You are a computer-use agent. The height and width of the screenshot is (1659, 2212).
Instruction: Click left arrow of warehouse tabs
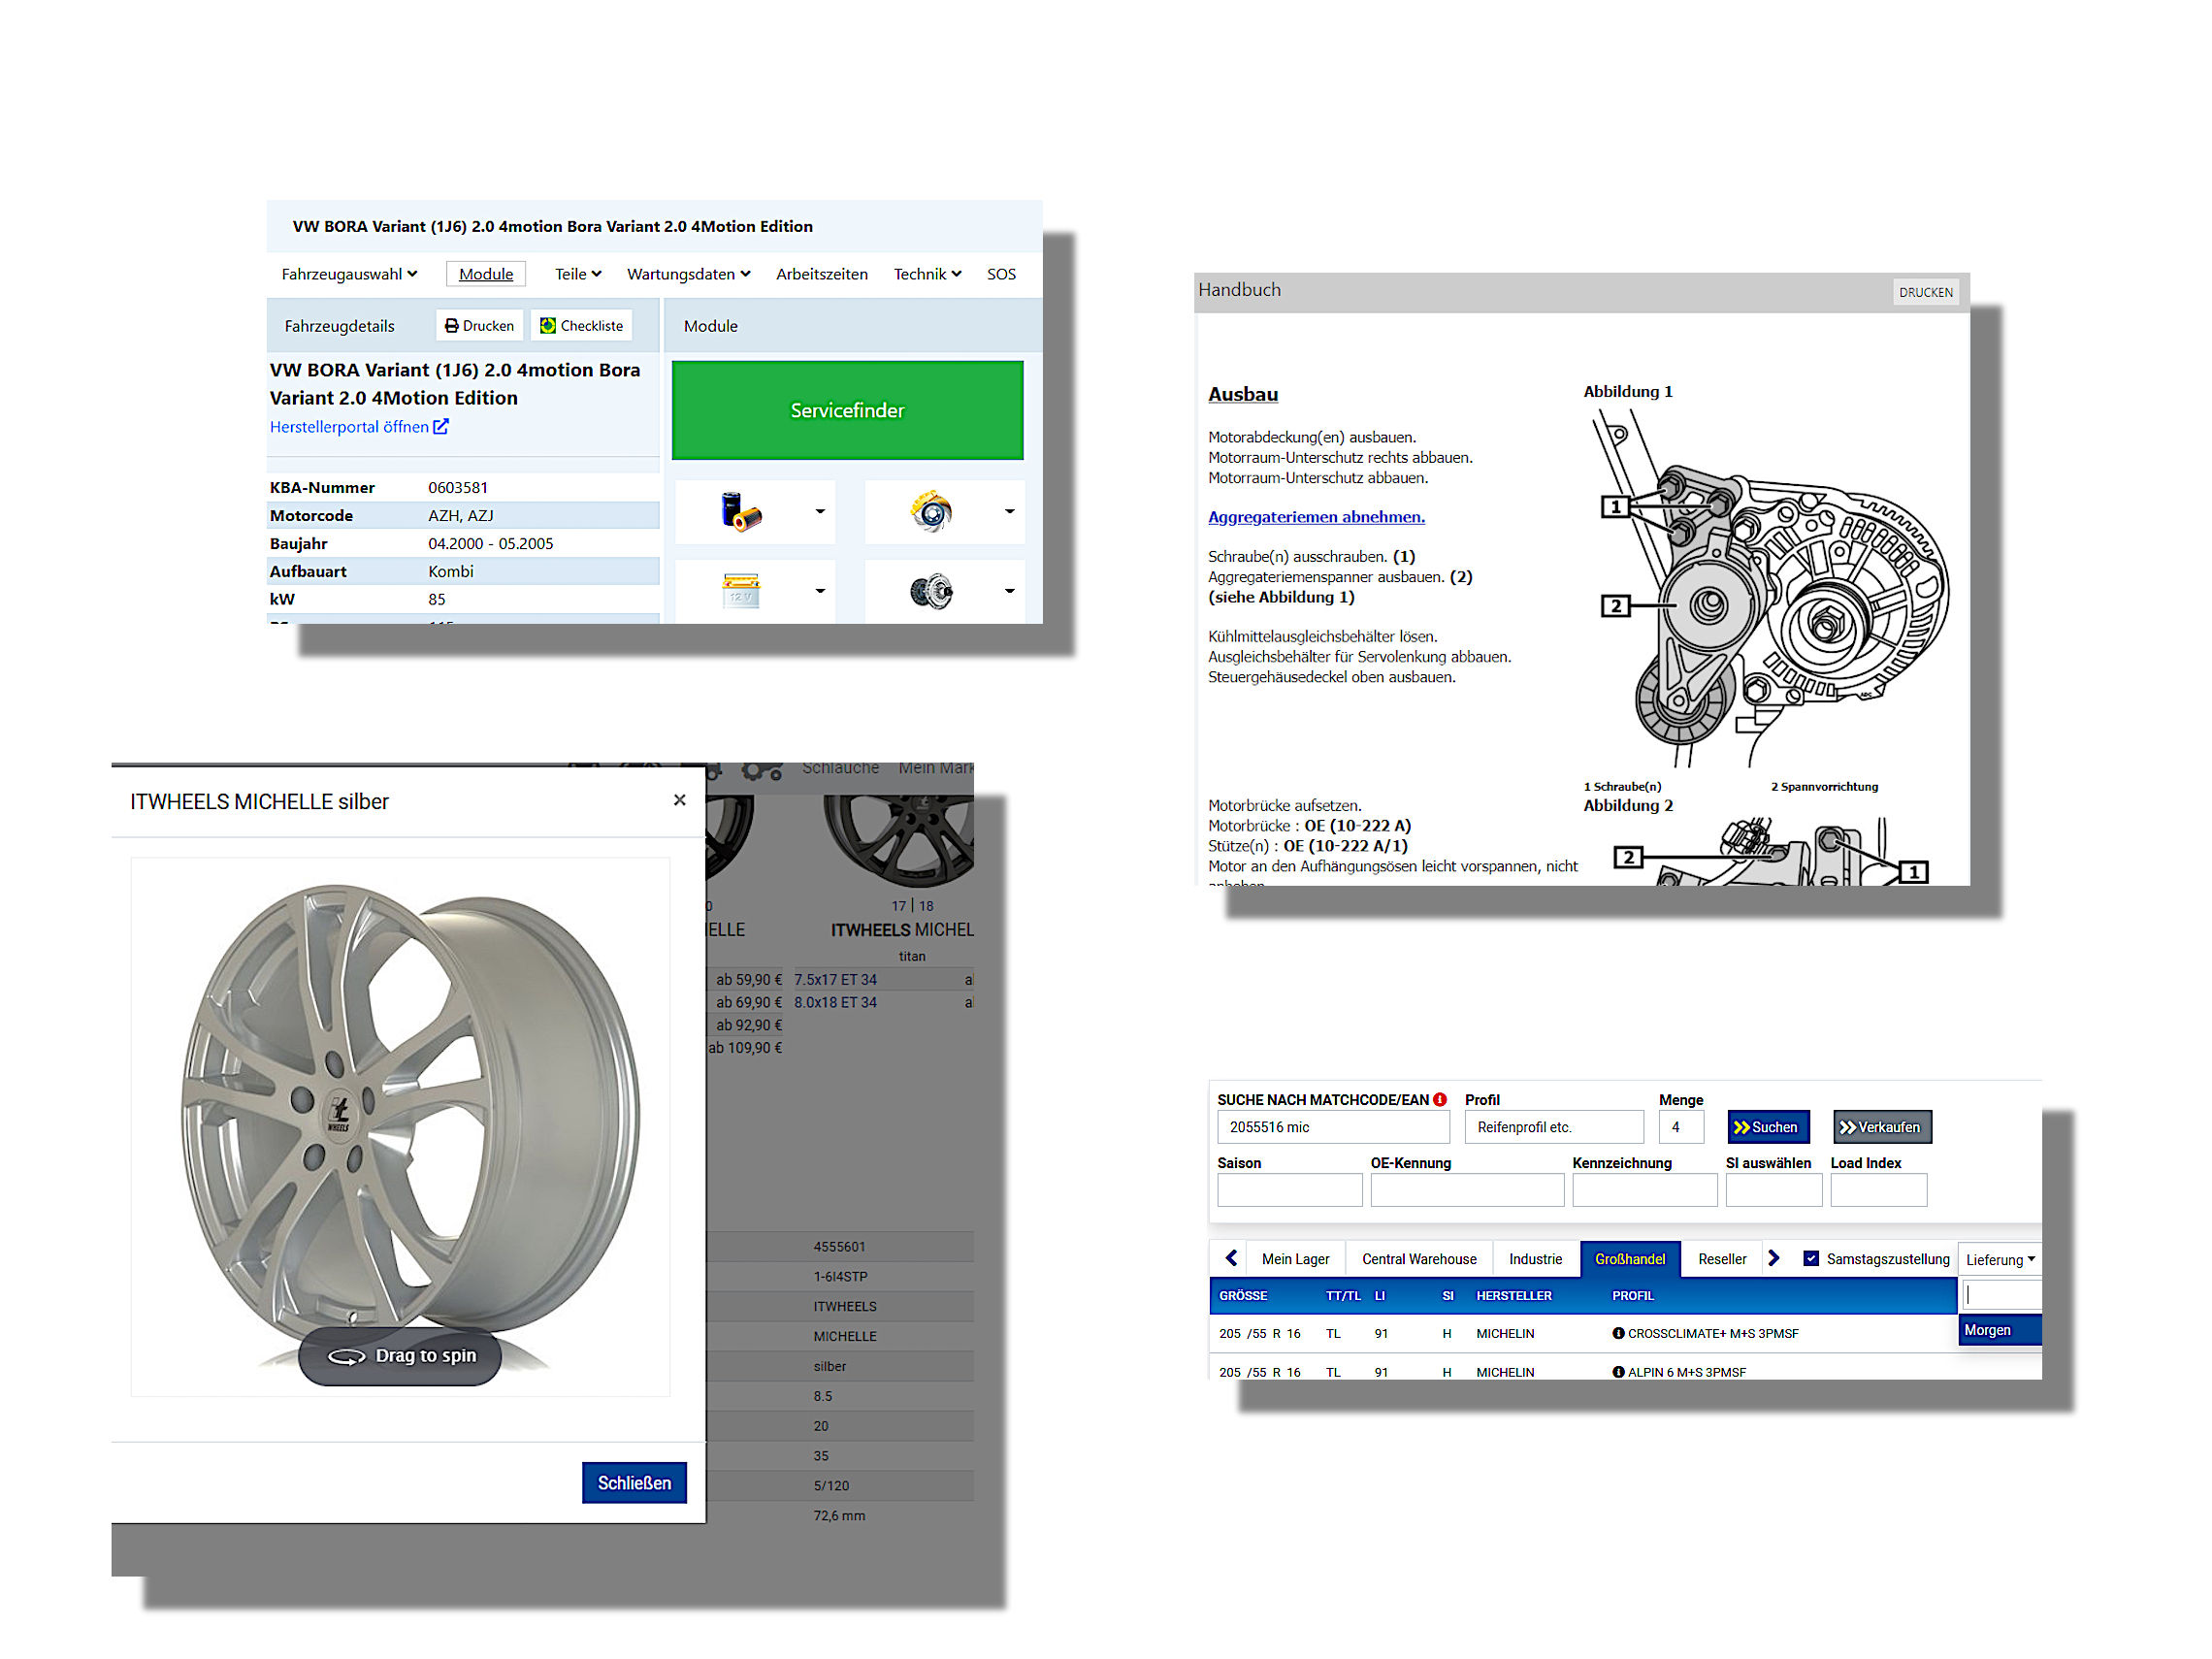pos(1232,1259)
